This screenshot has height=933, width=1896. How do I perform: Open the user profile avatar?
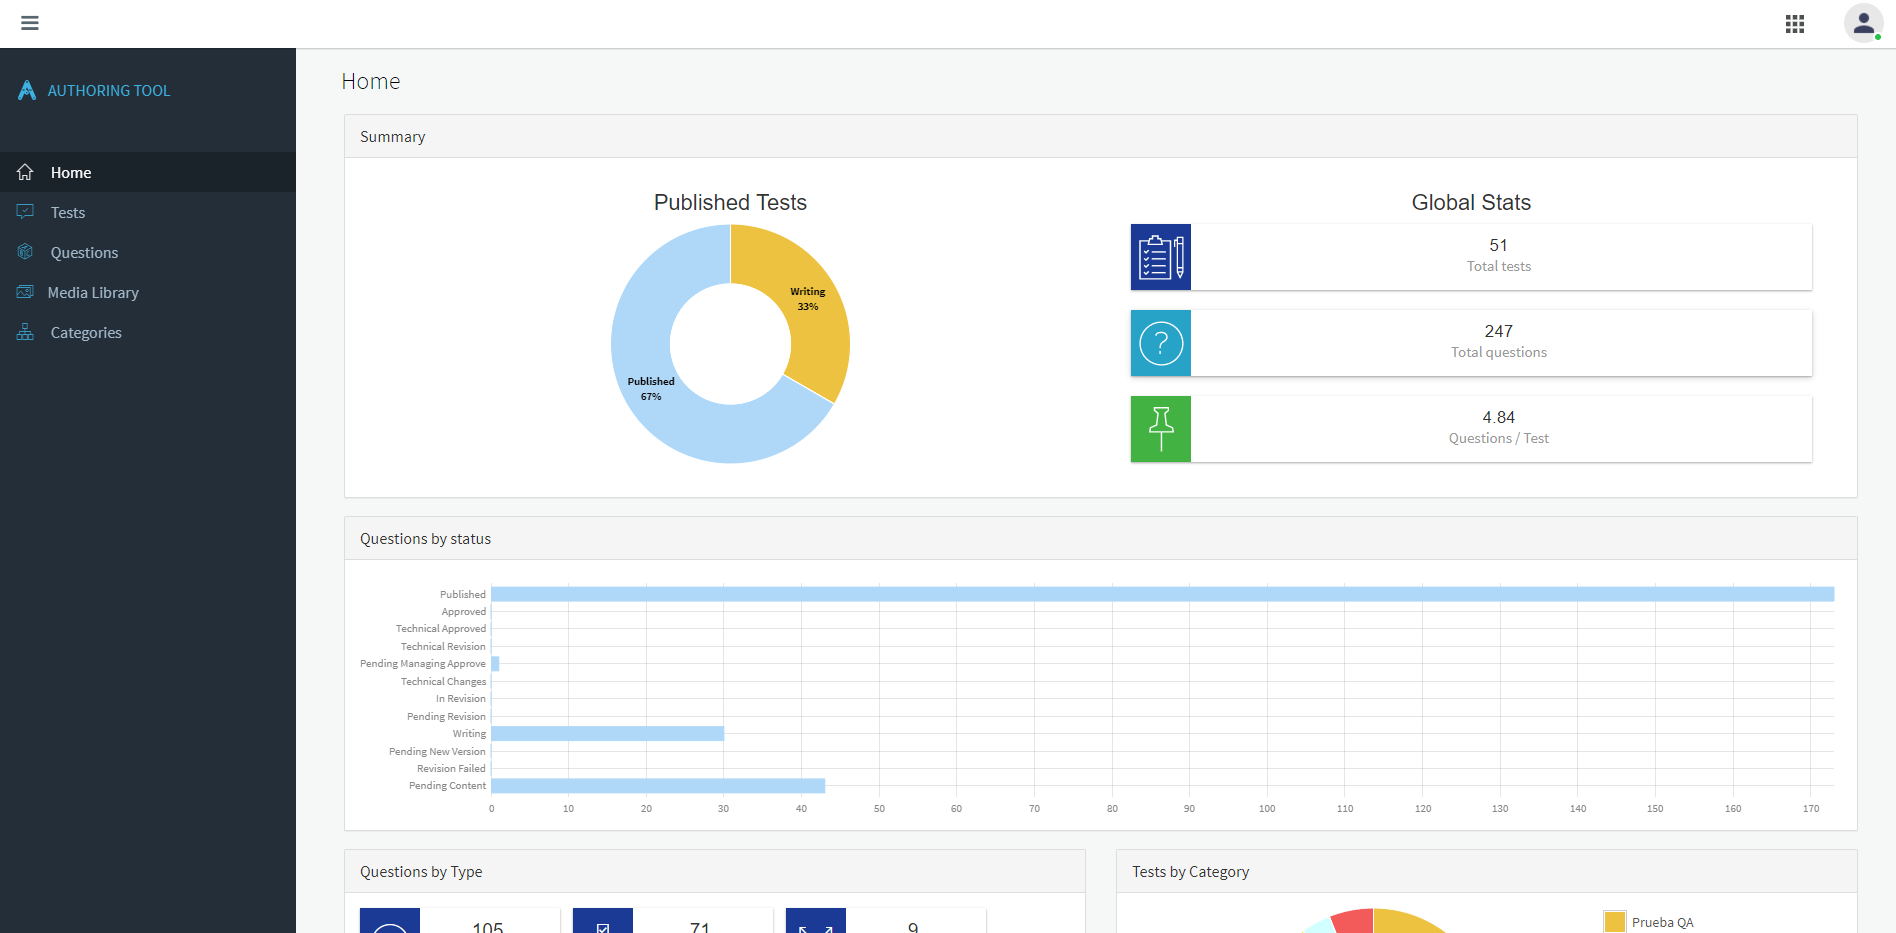point(1864,23)
